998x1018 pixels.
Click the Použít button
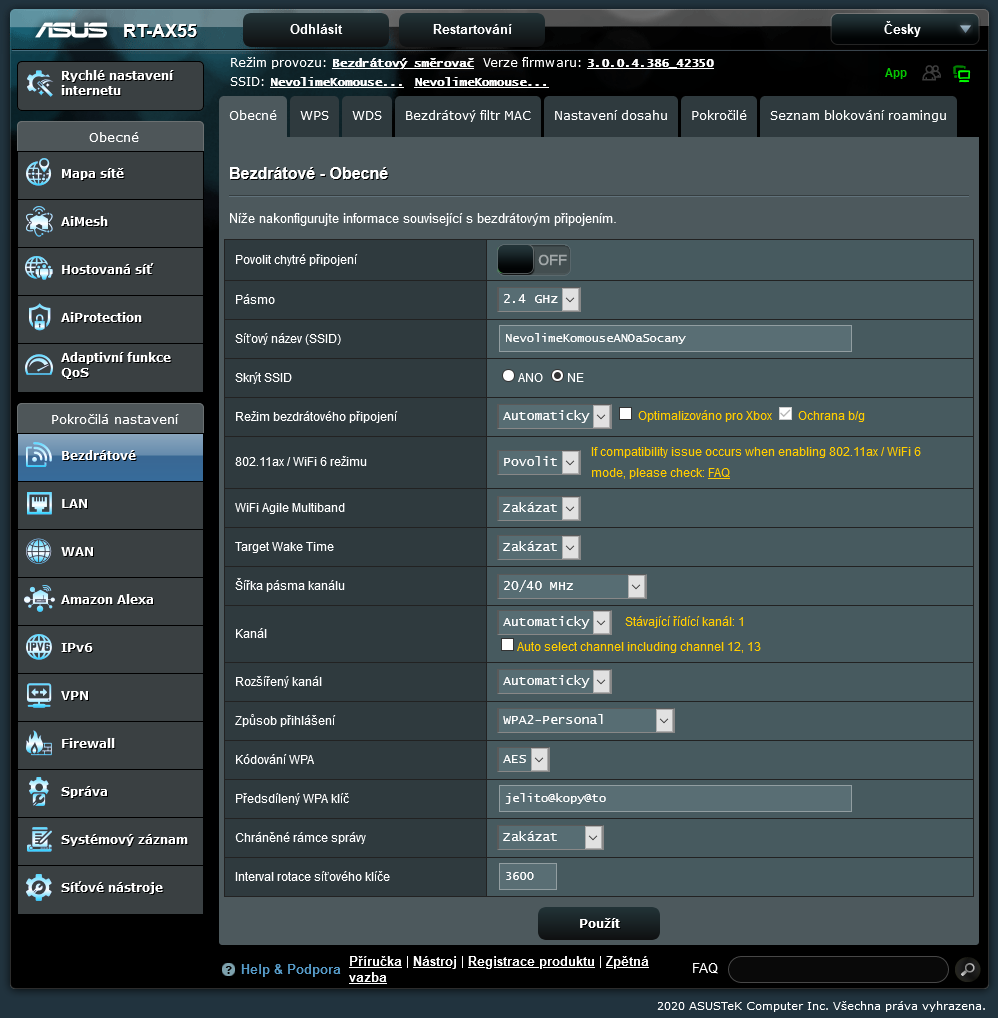click(x=598, y=923)
